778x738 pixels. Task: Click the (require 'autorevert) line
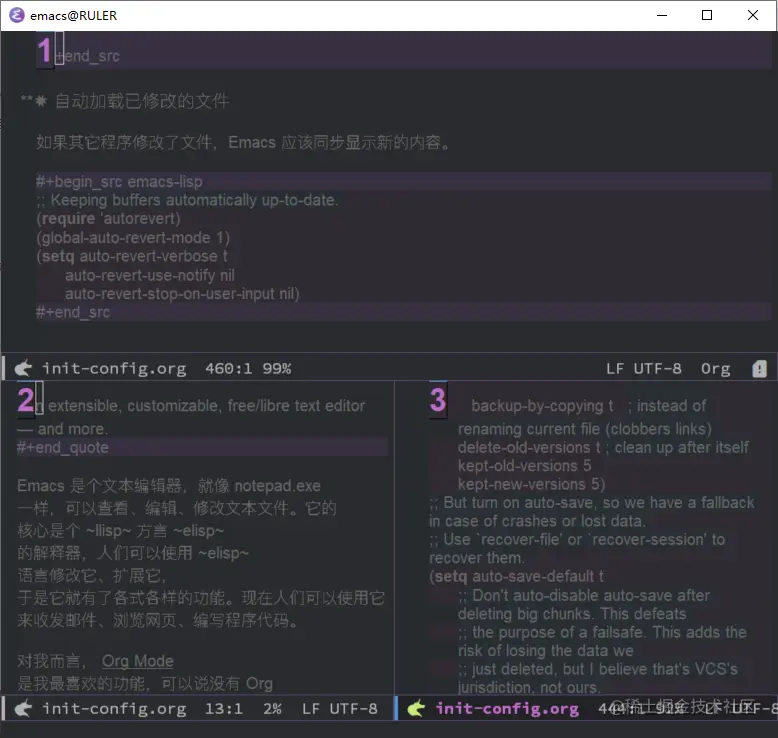point(108,219)
